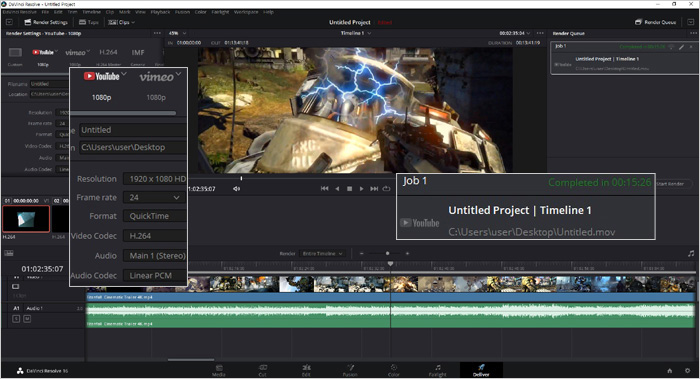Open the Playback menu
700x379 pixels.
click(160, 12)
